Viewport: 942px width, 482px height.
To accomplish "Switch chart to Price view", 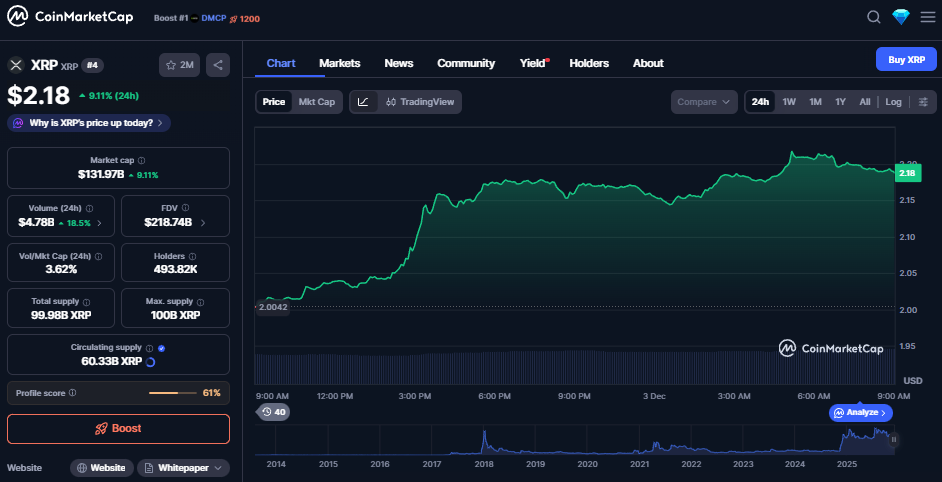I will (274, 102).
